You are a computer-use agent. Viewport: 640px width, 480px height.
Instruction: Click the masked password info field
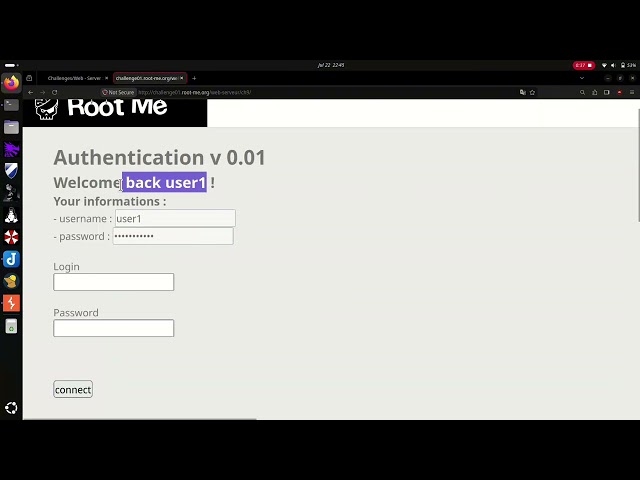click(173, 236)
